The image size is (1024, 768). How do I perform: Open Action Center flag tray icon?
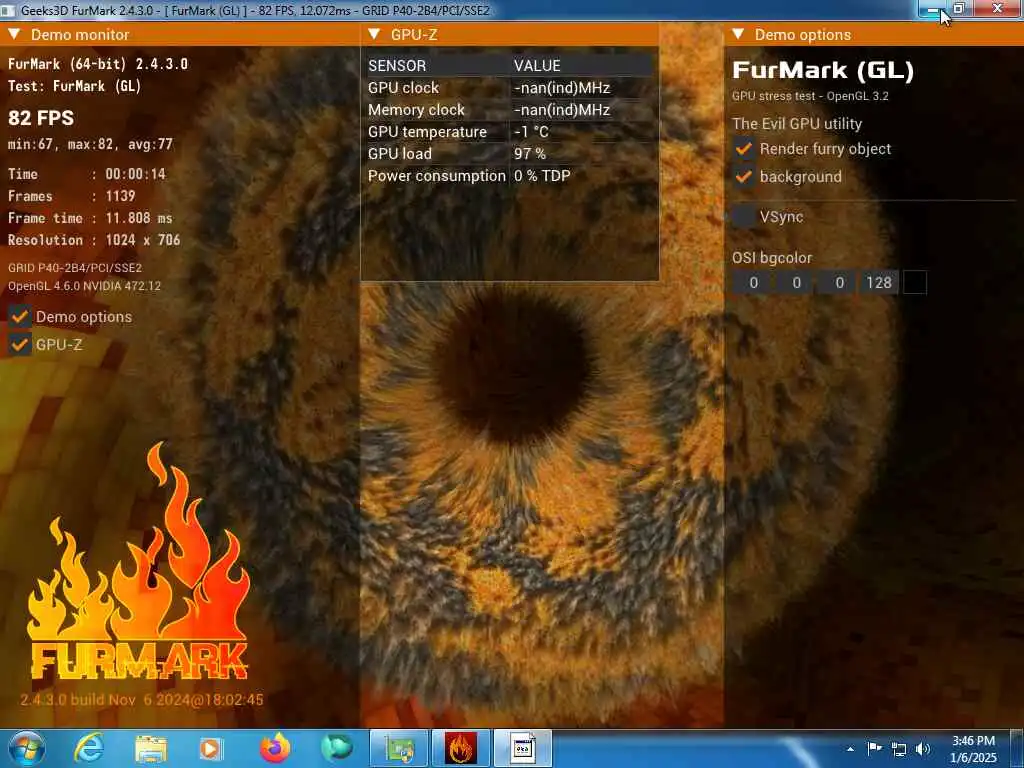coord(874,749)
